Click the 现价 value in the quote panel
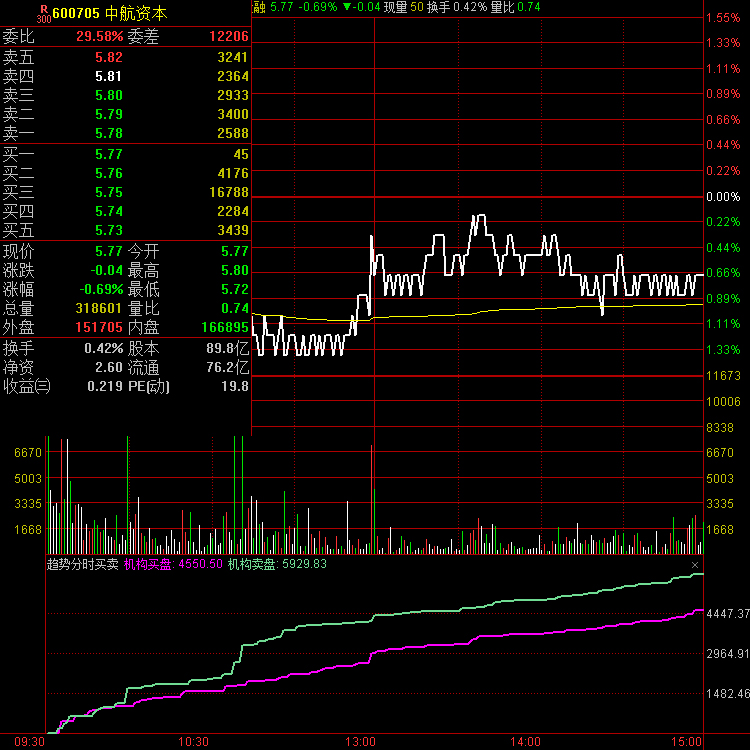 point(109,252)
